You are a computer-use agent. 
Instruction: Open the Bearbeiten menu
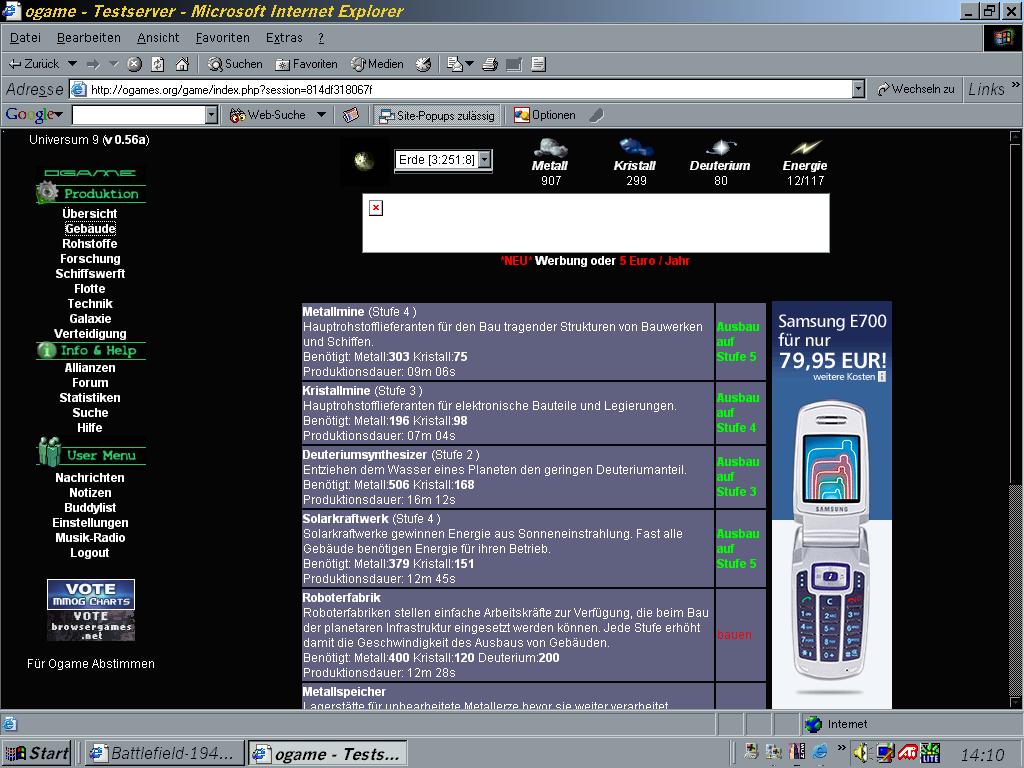click(89, 38)
